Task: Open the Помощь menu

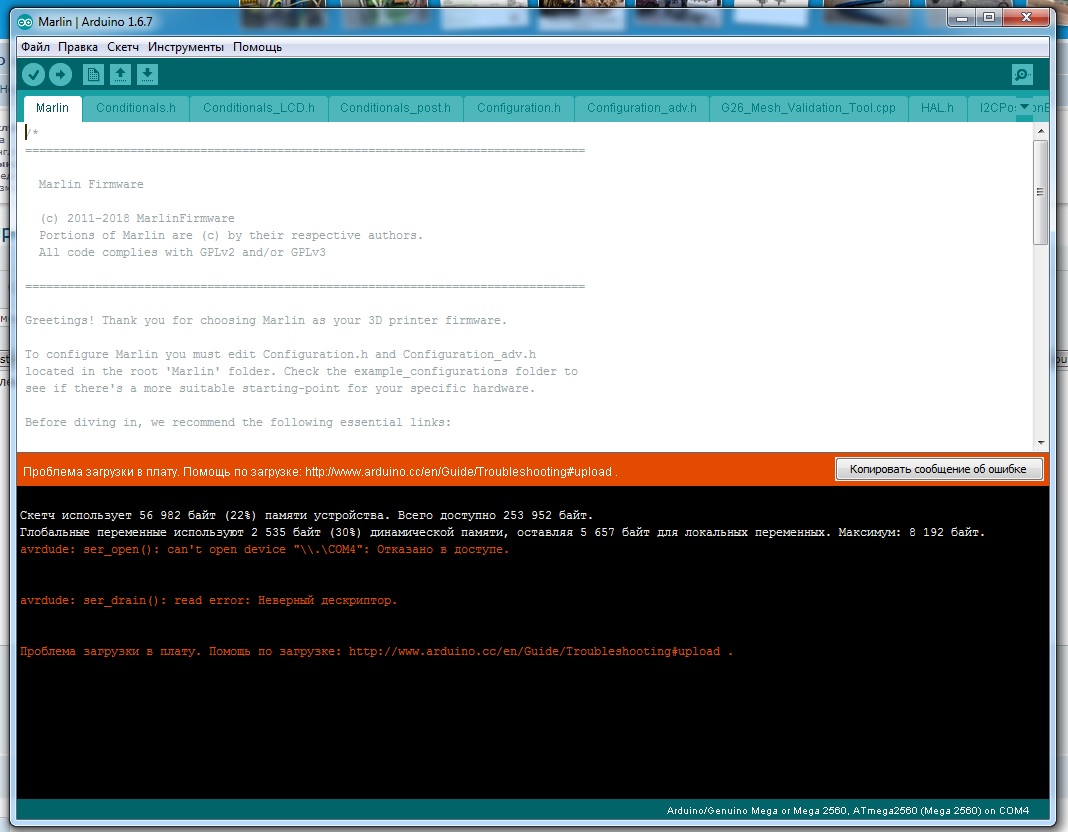Action: 257,47
